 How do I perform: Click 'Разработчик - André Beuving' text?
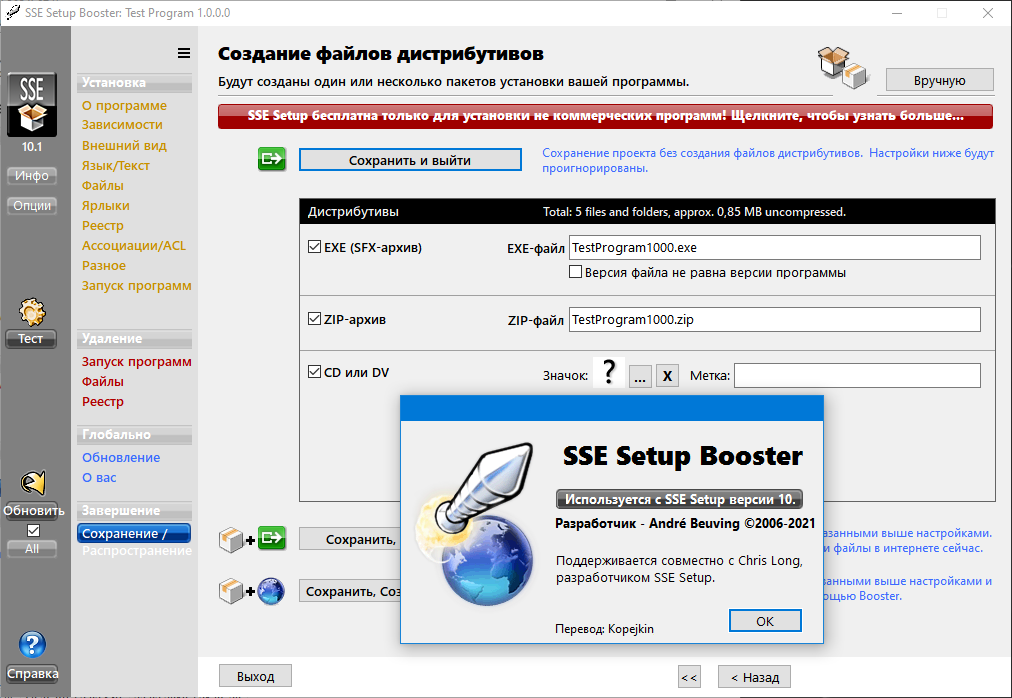647,523
